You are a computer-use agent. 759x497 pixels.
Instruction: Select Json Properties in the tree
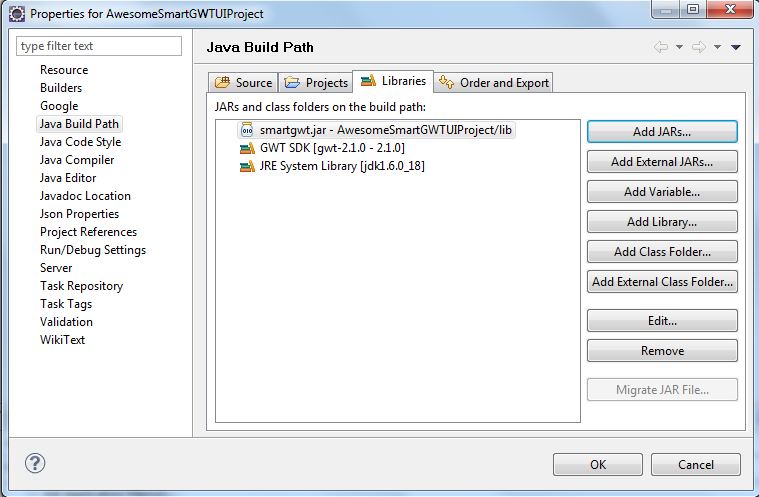[x=79, y=213]
